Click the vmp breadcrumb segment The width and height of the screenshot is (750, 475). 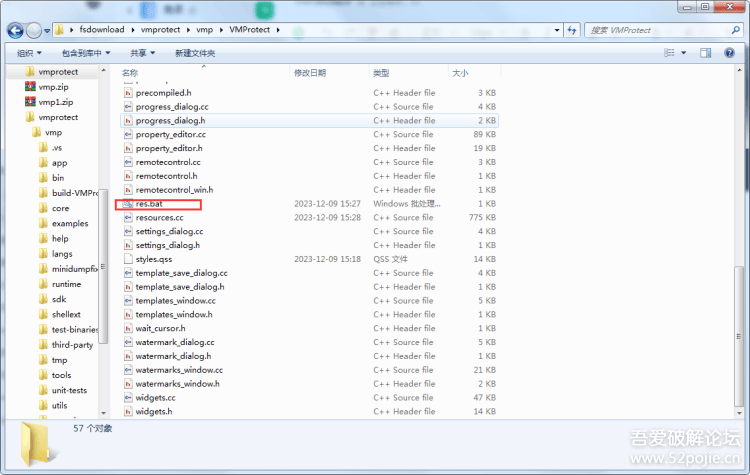tap(204, 30)
